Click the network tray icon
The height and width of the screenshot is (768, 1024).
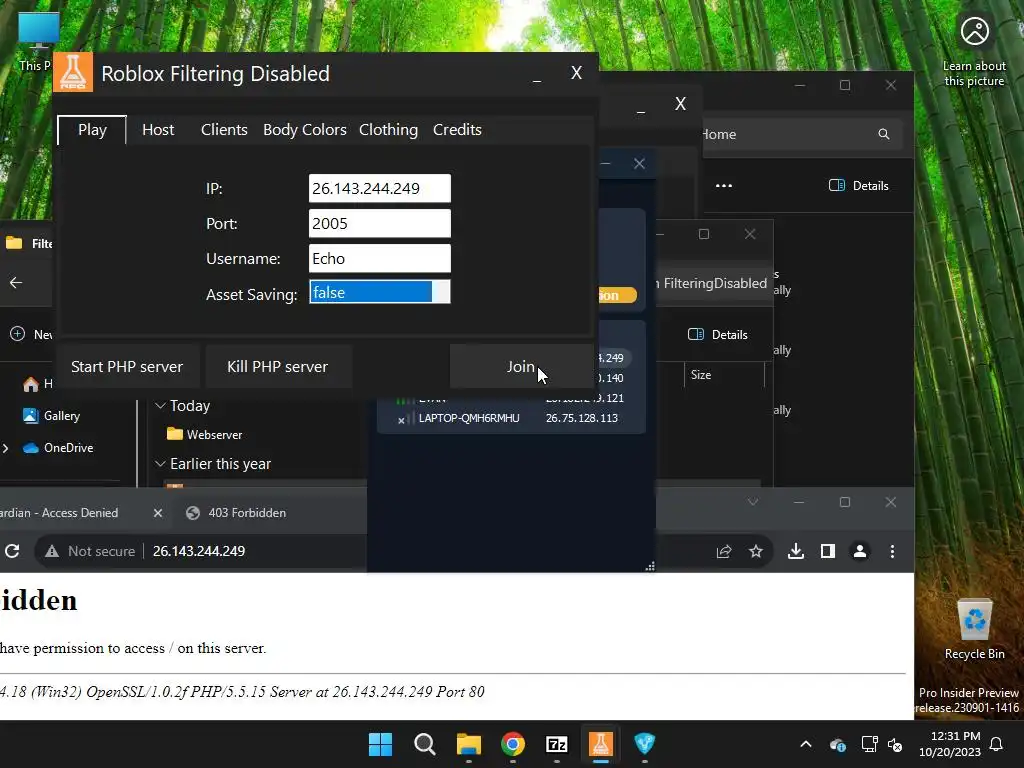pyautogui.click(x=869, y=744)
